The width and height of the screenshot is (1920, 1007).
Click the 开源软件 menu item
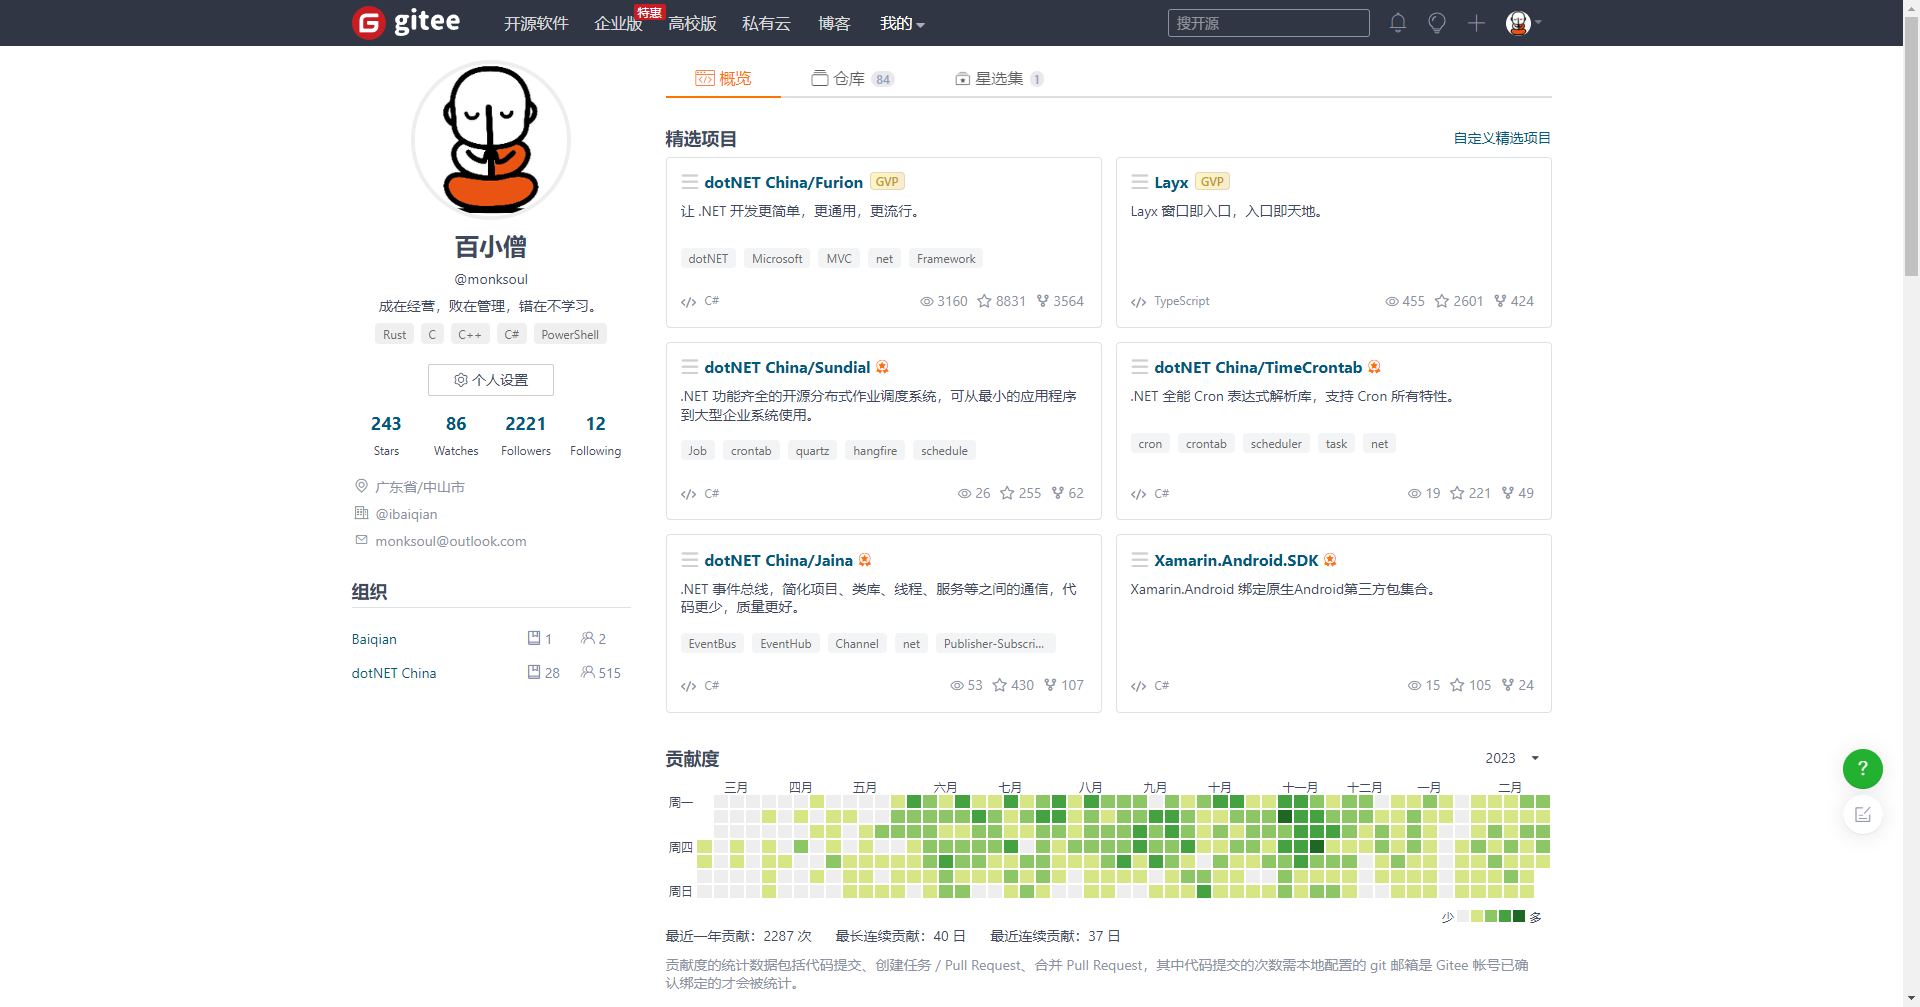tap(536, 23)
